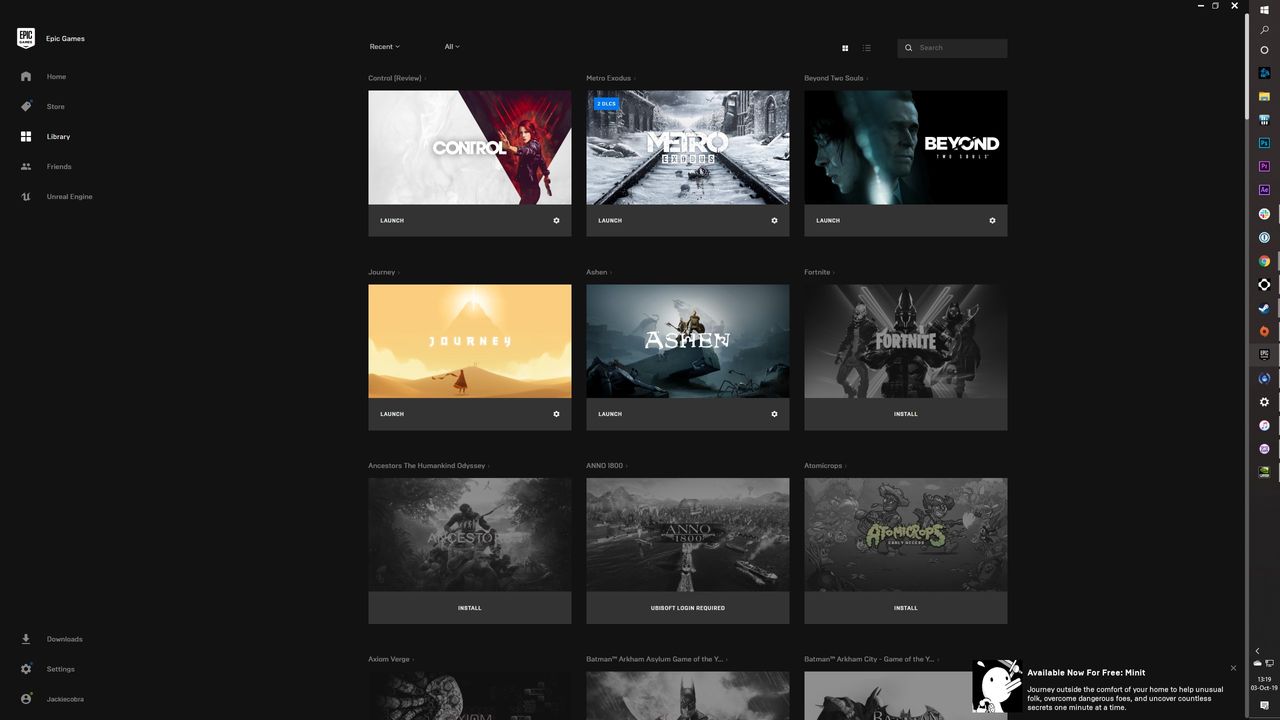1280x720 pixels.
Task: Show hidden system tray icons
Action: (1257, 651)
